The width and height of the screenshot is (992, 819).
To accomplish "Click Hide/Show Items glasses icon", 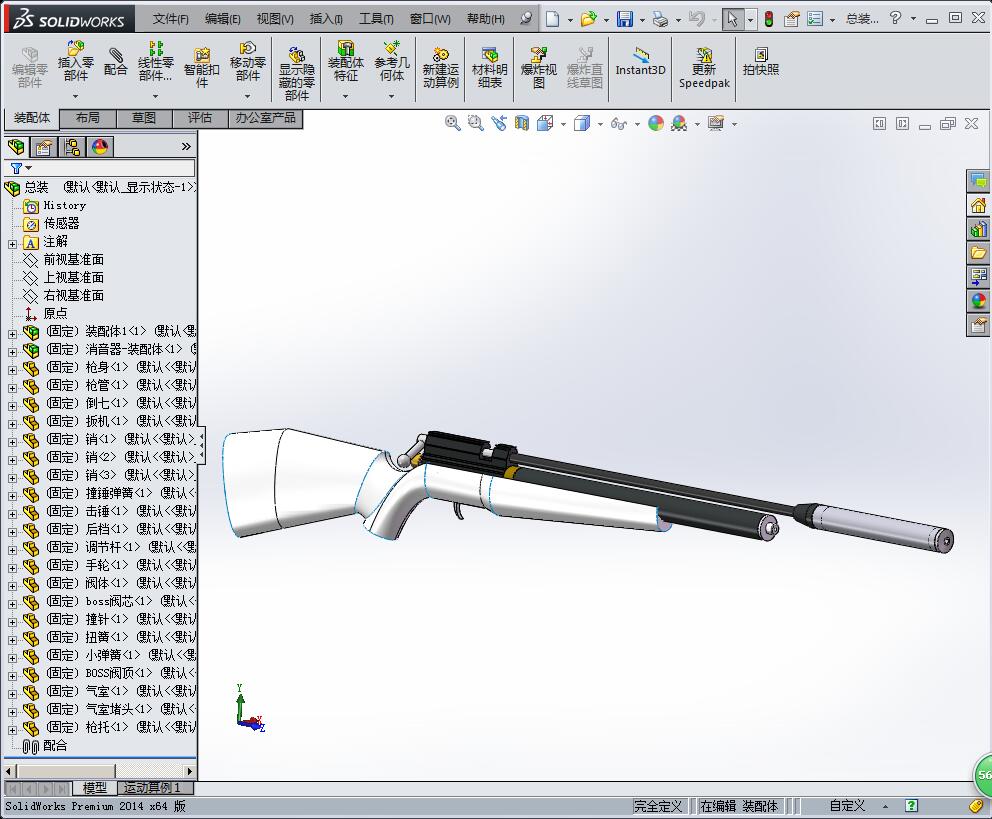I will pos(619,123).
